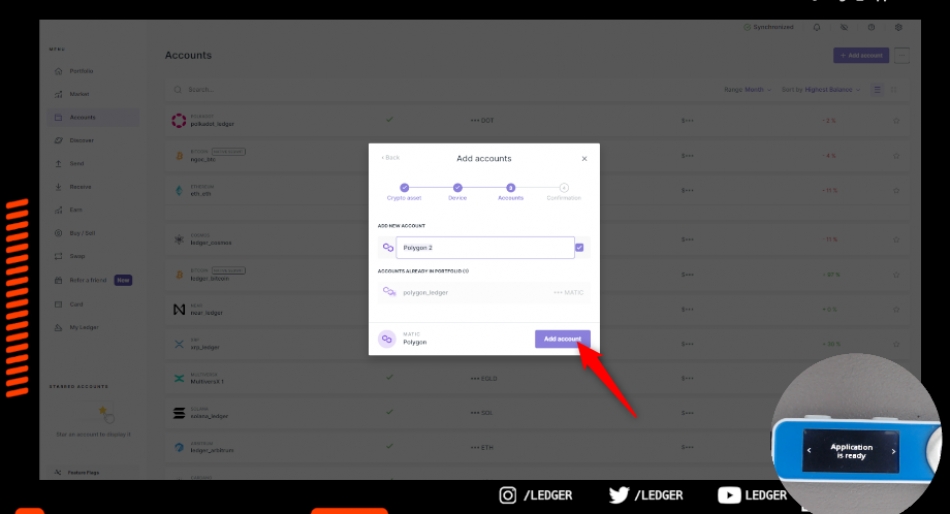Open the options menu beside Add account
950x514 pixels.
pos(902,55)
